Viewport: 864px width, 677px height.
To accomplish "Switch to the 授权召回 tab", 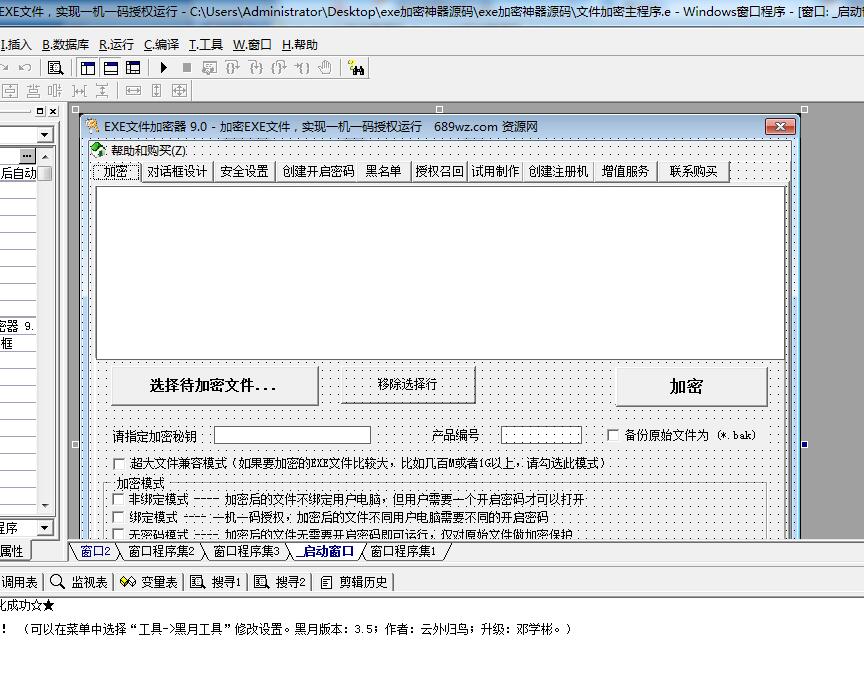I will pos(439,171).
